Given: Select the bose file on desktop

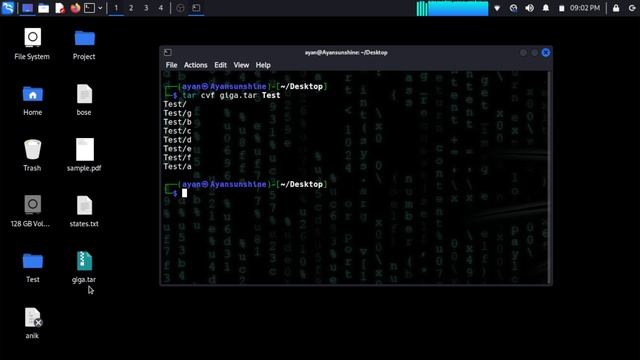Looking at the screenshot, I should (x=84, y=100).
